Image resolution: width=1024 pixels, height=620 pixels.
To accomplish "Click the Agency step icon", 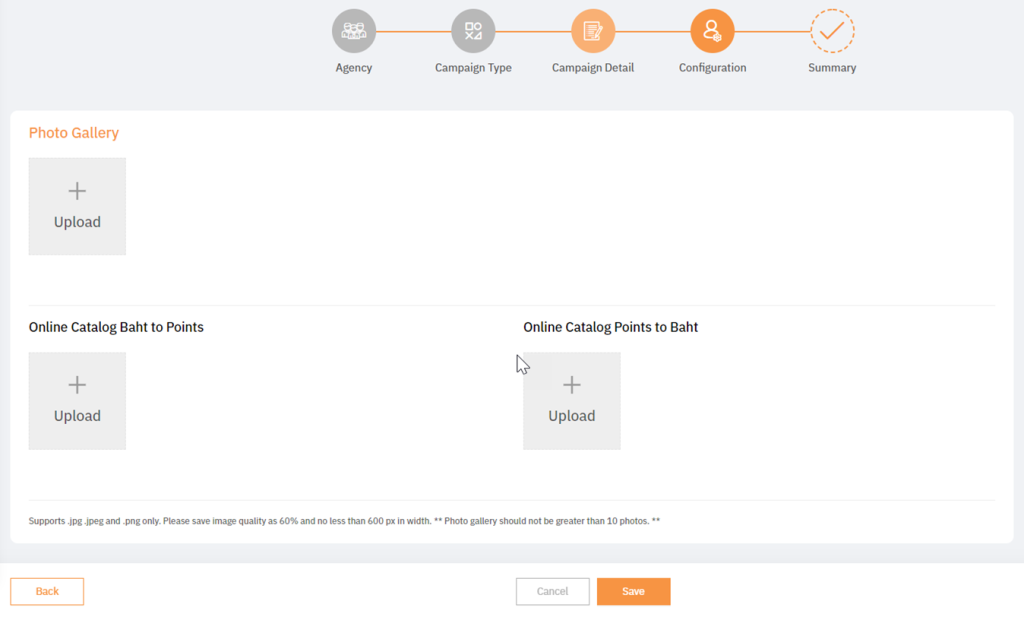I will [353, 30].
